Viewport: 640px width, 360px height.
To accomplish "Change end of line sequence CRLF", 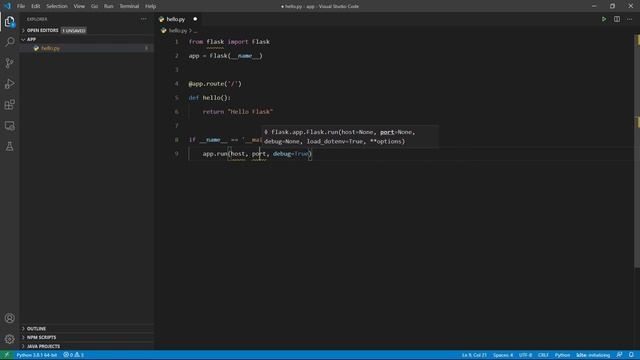I will click(543, 355).
